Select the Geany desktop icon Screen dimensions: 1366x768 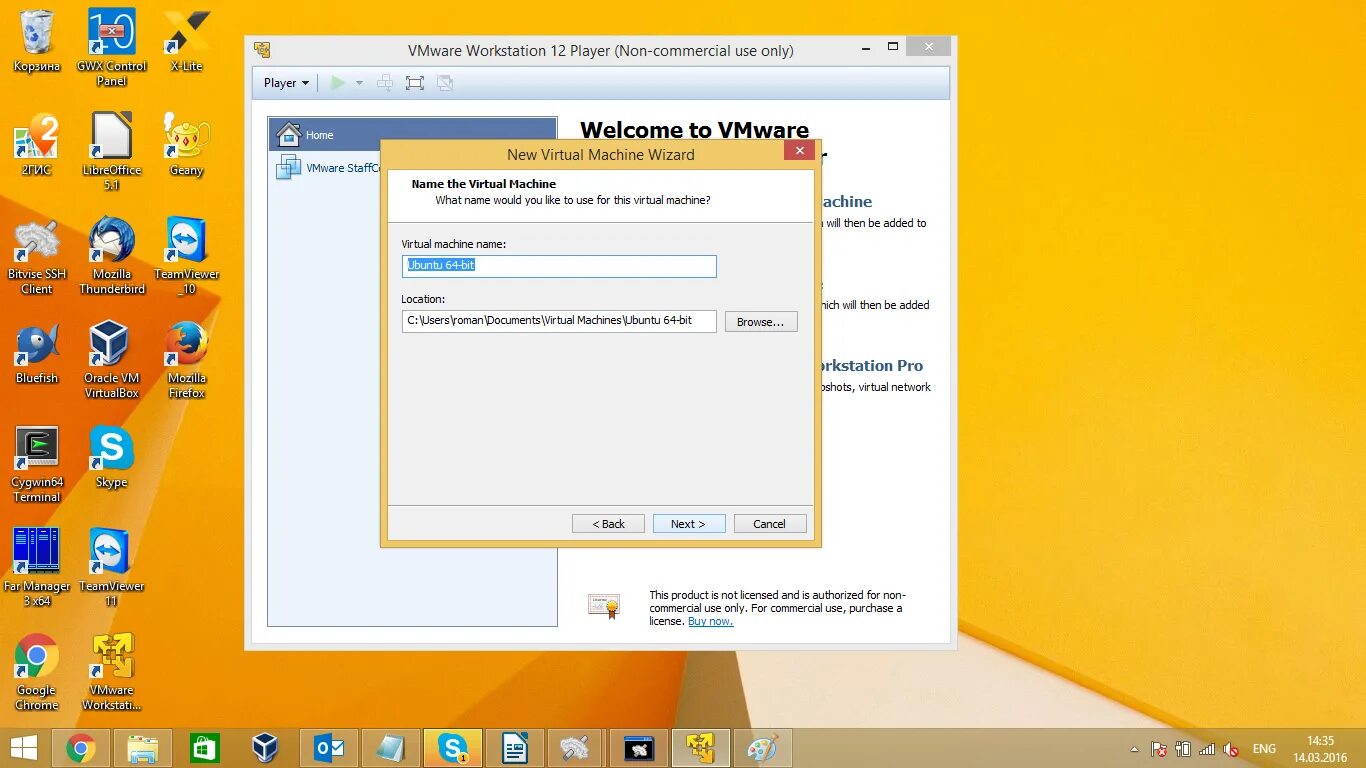point(186,145)
